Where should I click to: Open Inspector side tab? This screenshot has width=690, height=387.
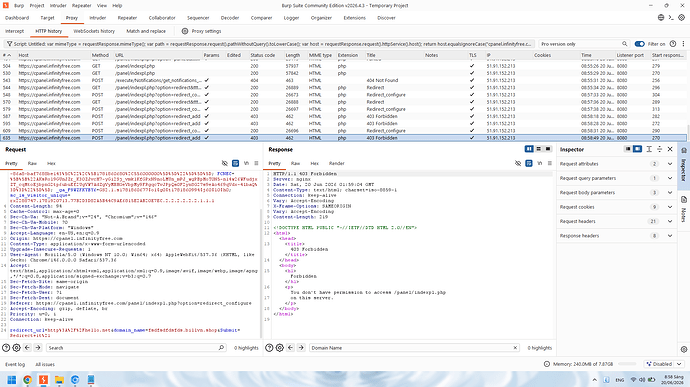click(683, 166)
